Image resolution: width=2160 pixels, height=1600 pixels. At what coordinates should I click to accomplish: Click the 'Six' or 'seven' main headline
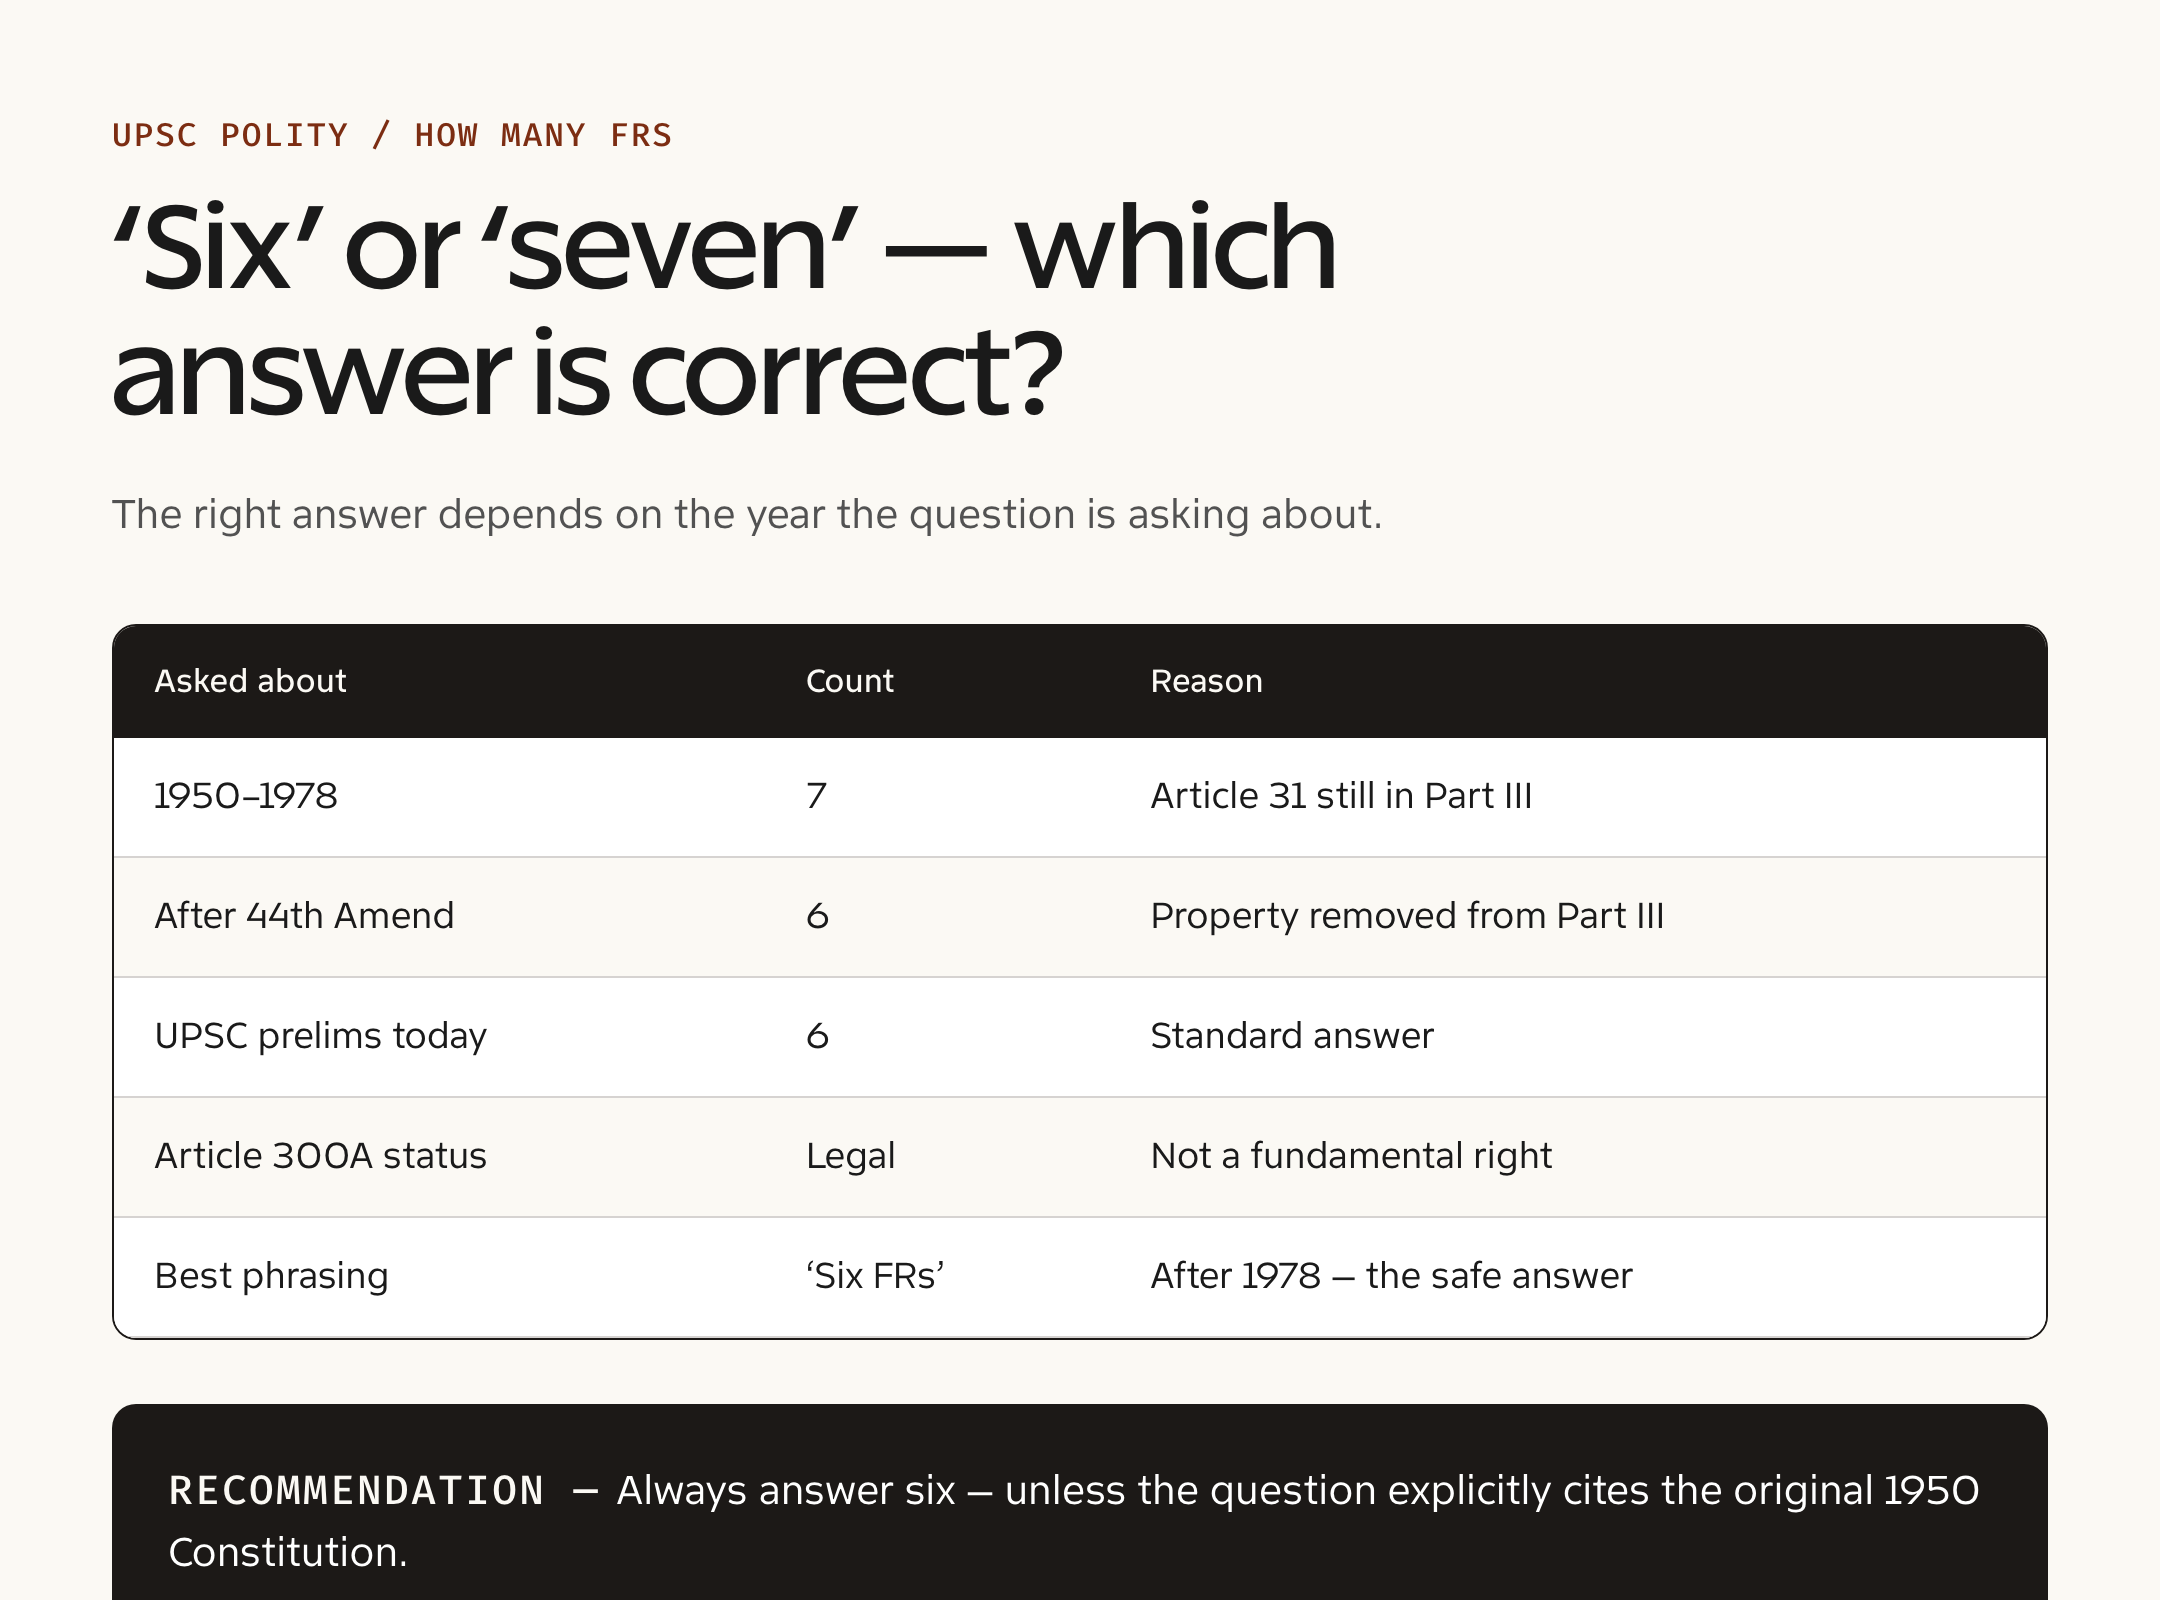pyautogui.click(x=725, y=310)
